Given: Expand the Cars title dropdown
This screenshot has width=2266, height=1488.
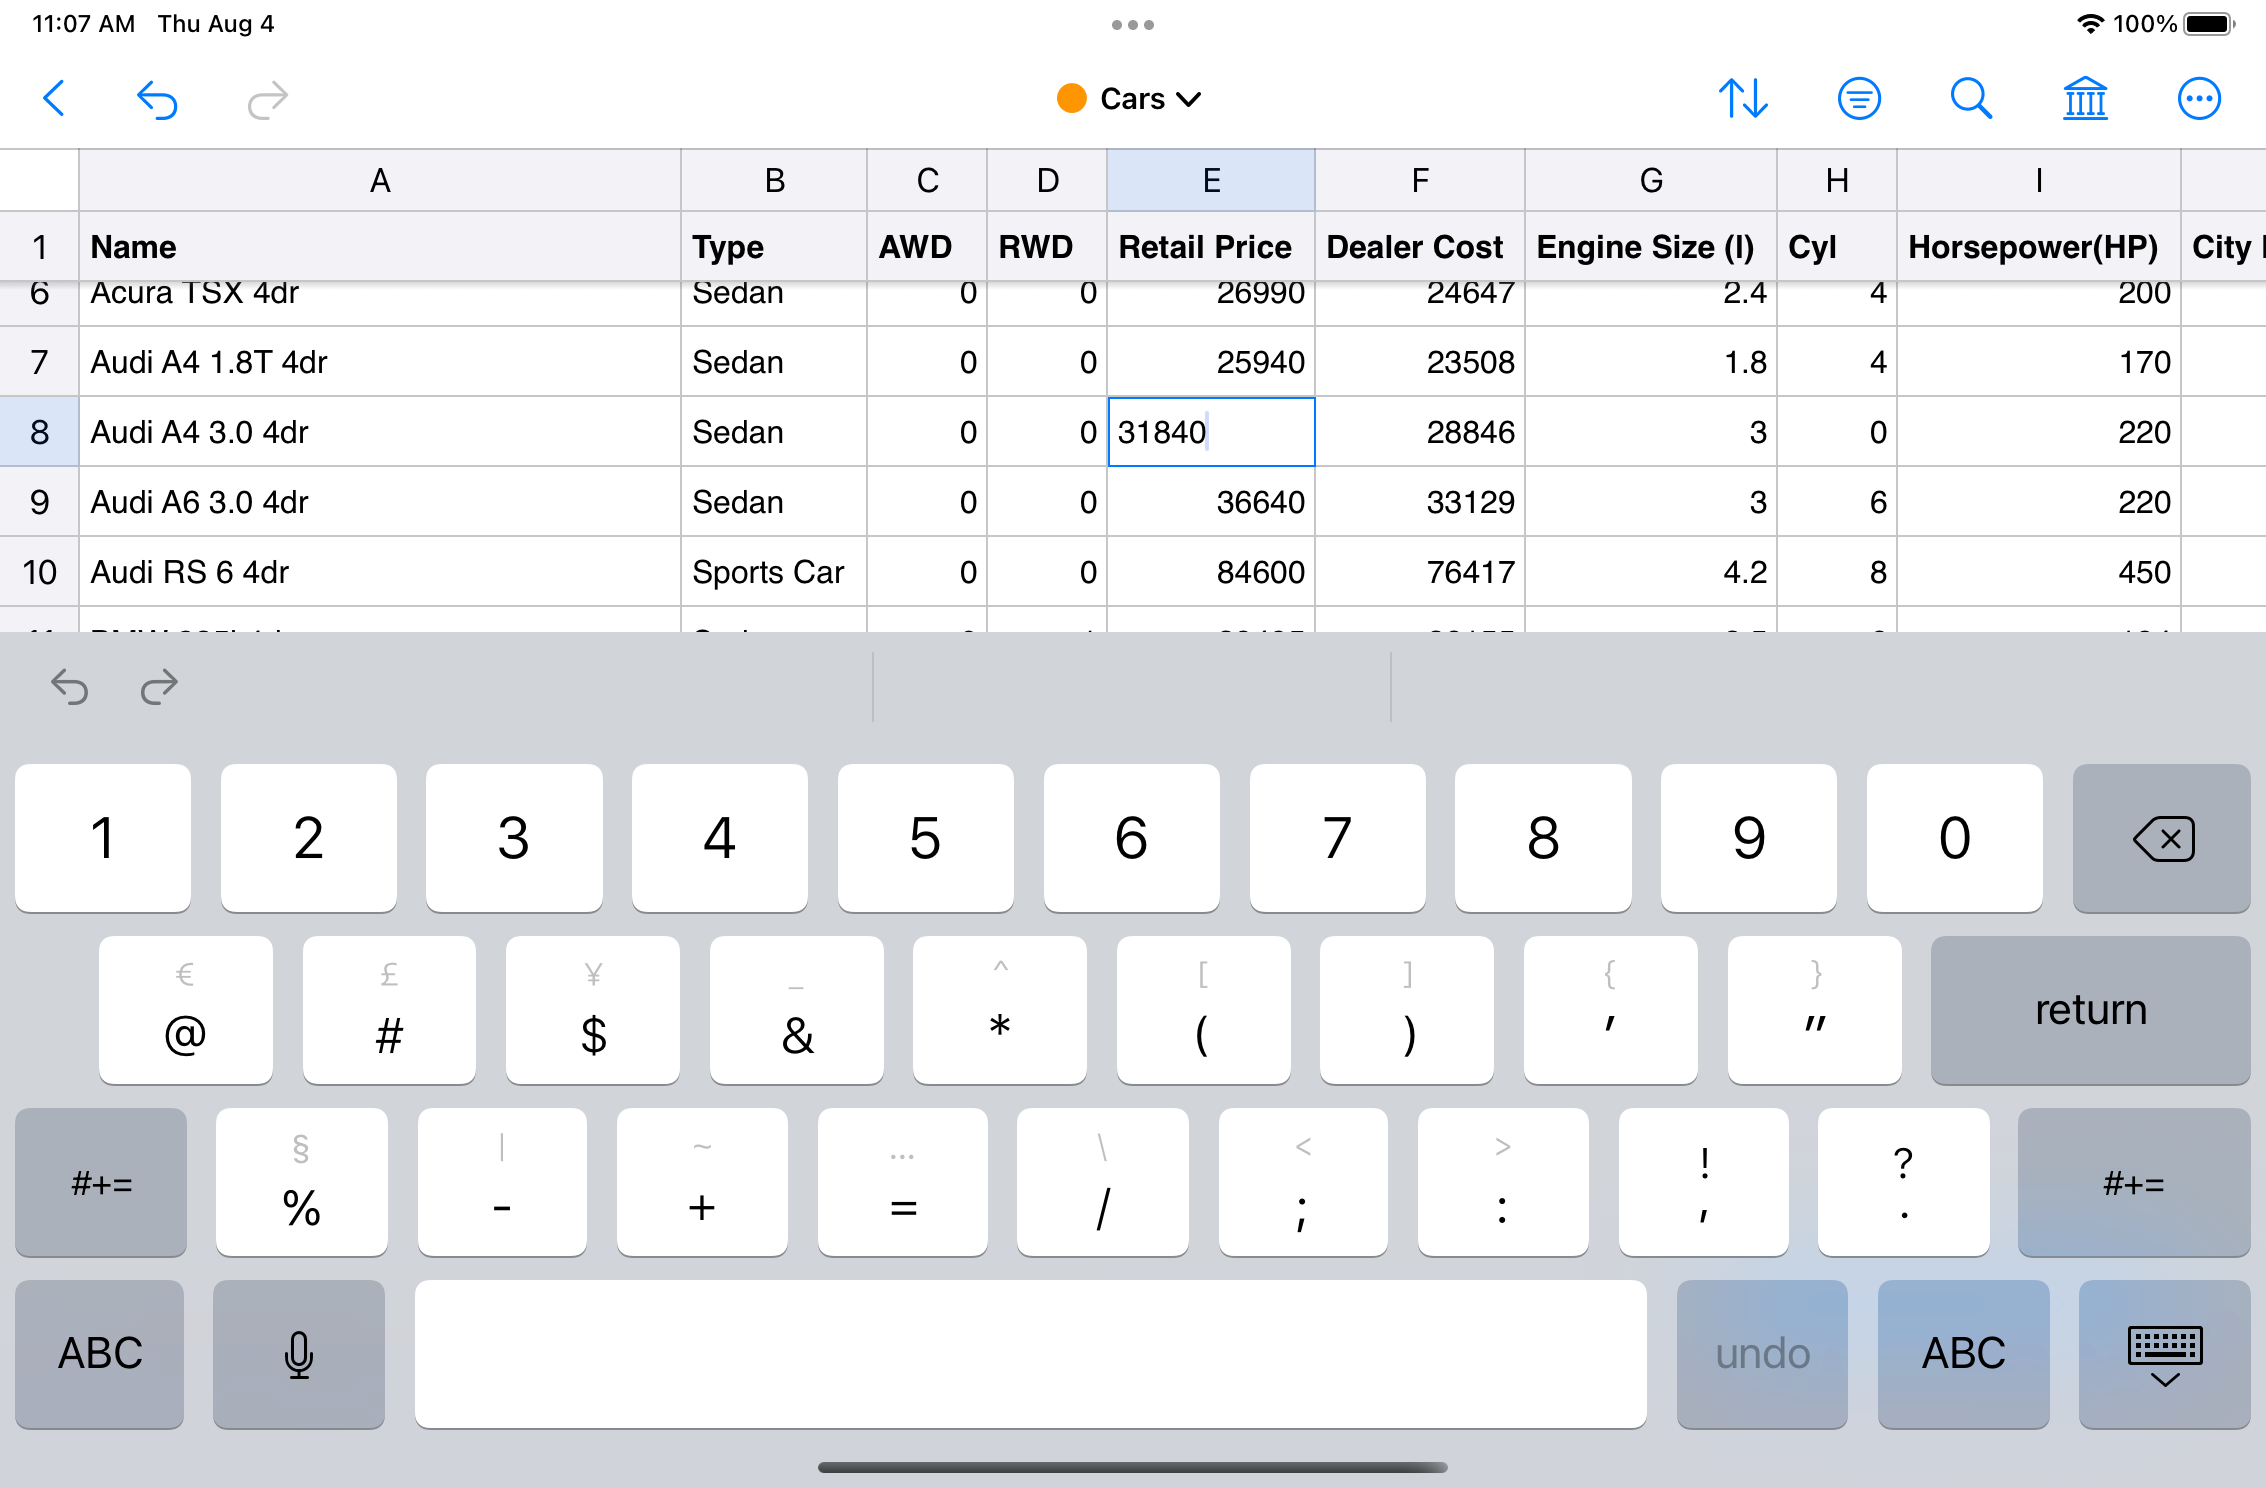Looking at the screenshot, I should tap(1131, 99).
